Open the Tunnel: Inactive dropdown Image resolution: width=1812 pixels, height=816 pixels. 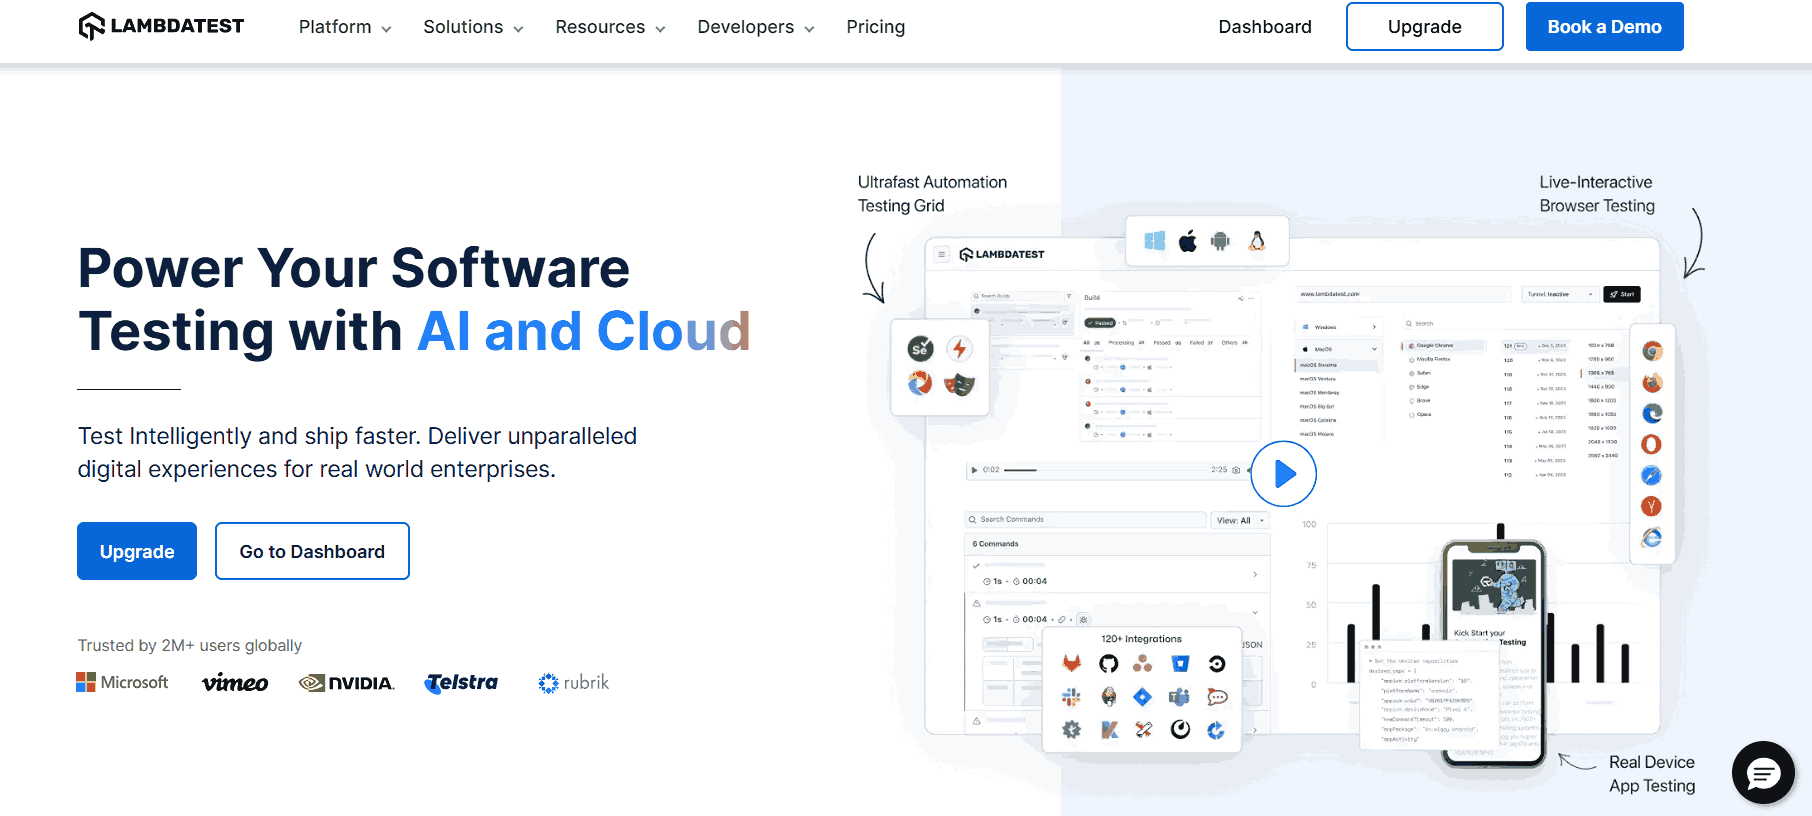tap(1560, 294)
